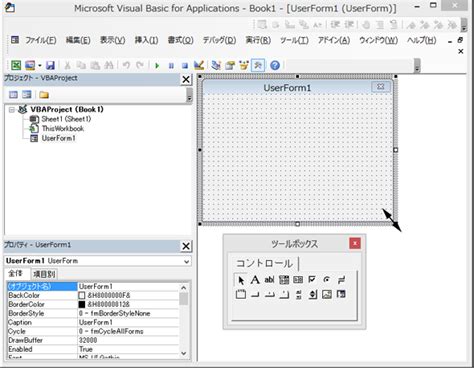Choose the Image control in the toolbox
Screen dimensions: 474x371
[x=327, y=294]
